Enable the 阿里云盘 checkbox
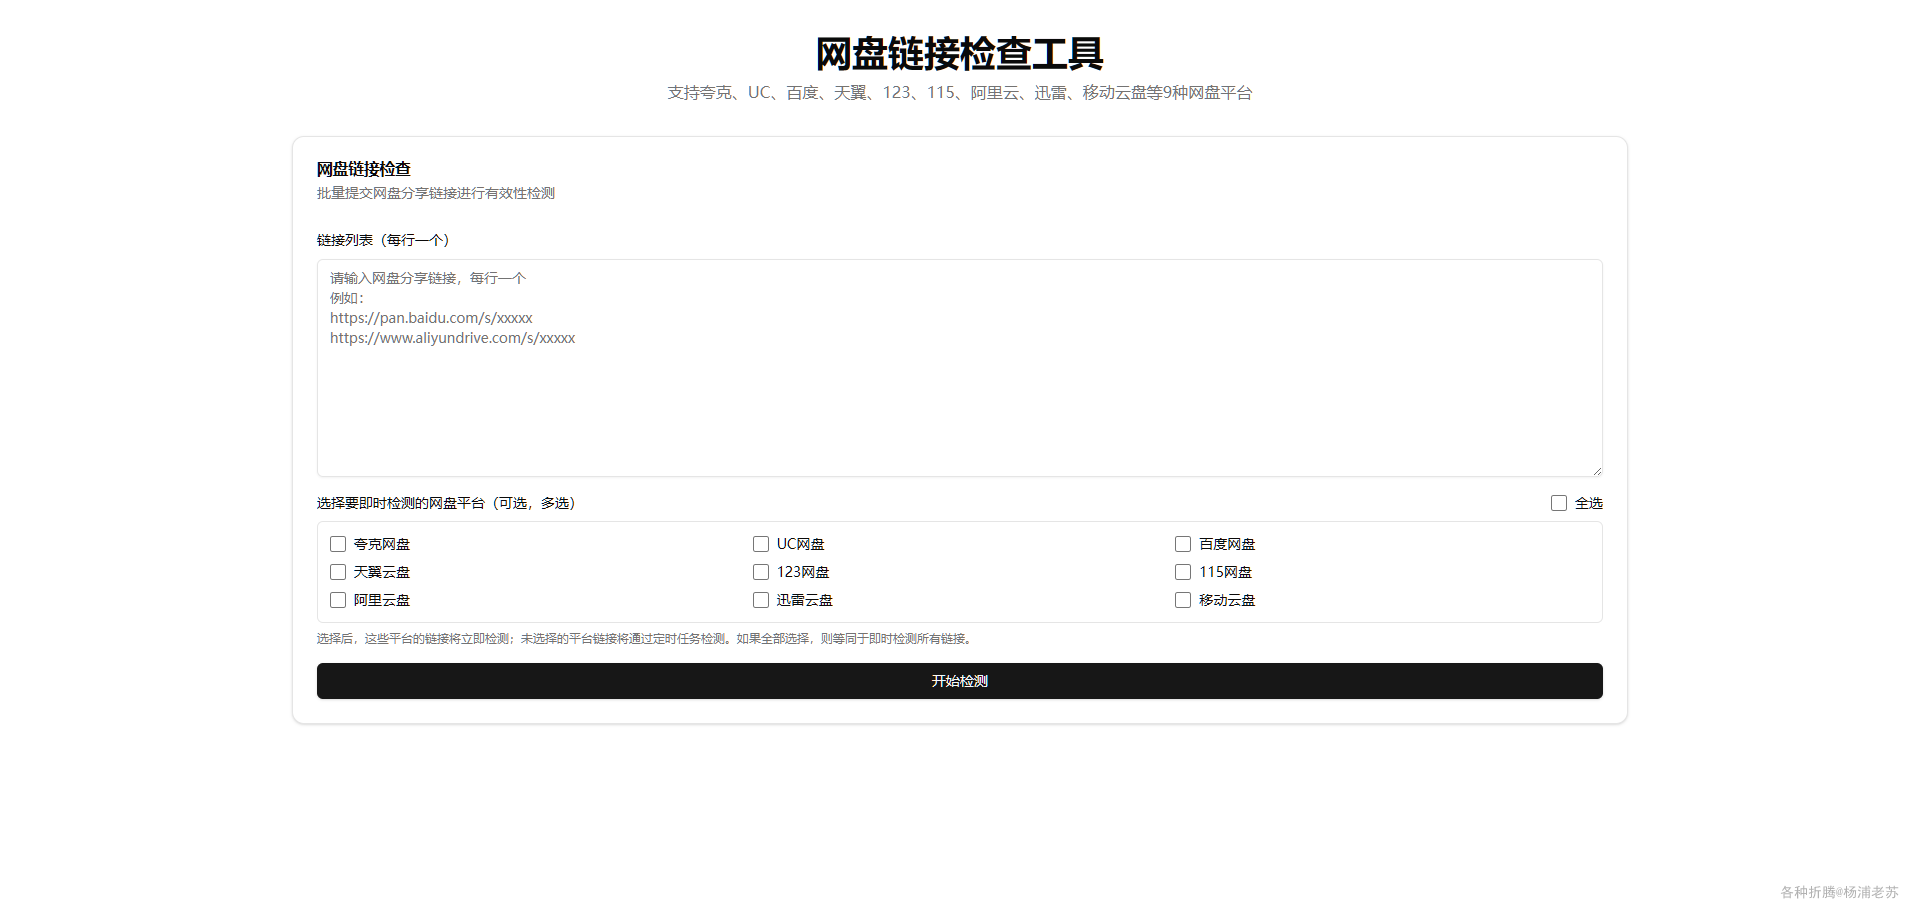This screenshot has width=1920, height=919. (338, 599)
